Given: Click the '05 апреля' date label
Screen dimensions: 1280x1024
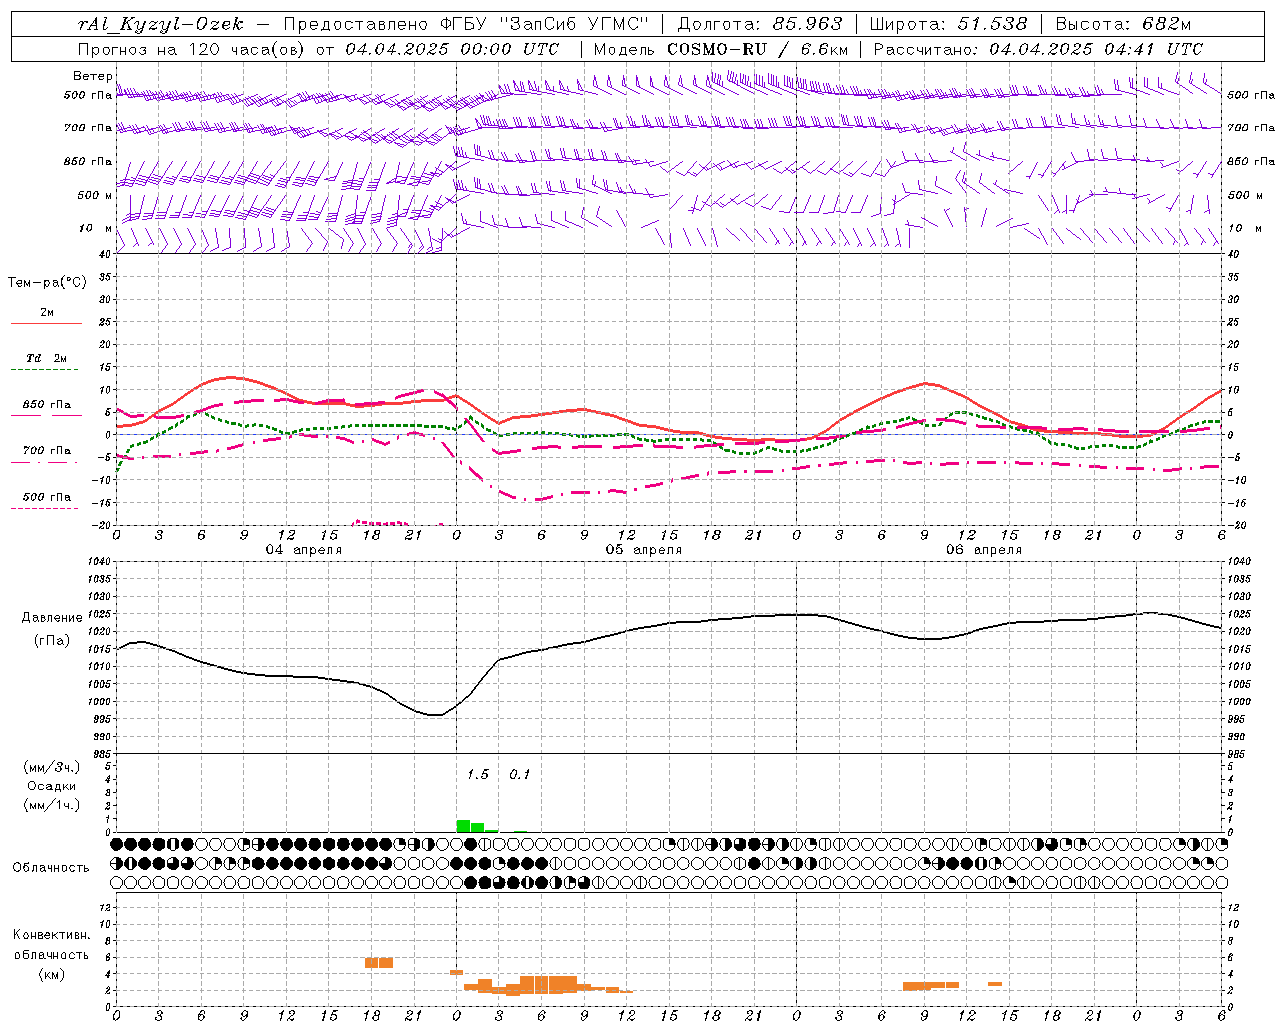Looking at the screenshot, I should pos(643,550).
